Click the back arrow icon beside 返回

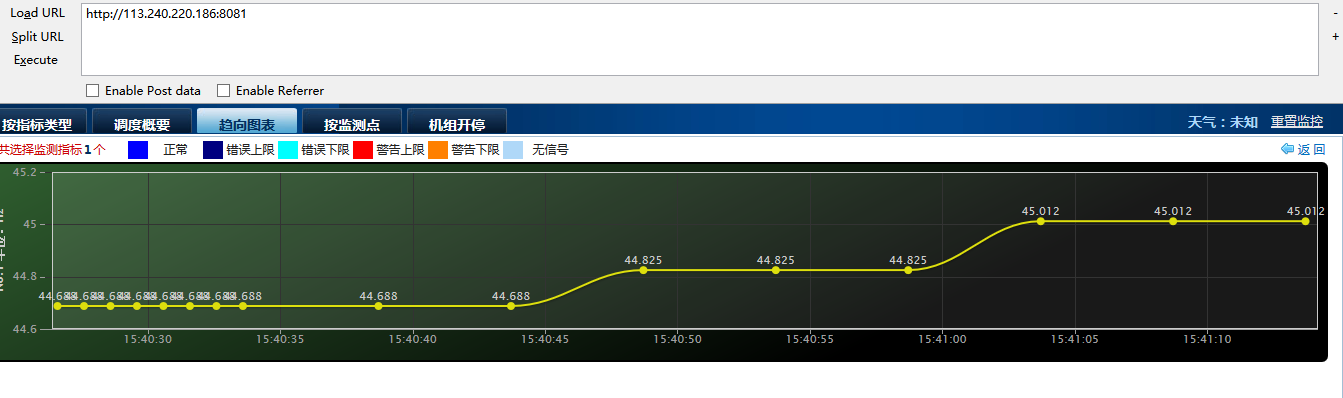click(1288, 149)
